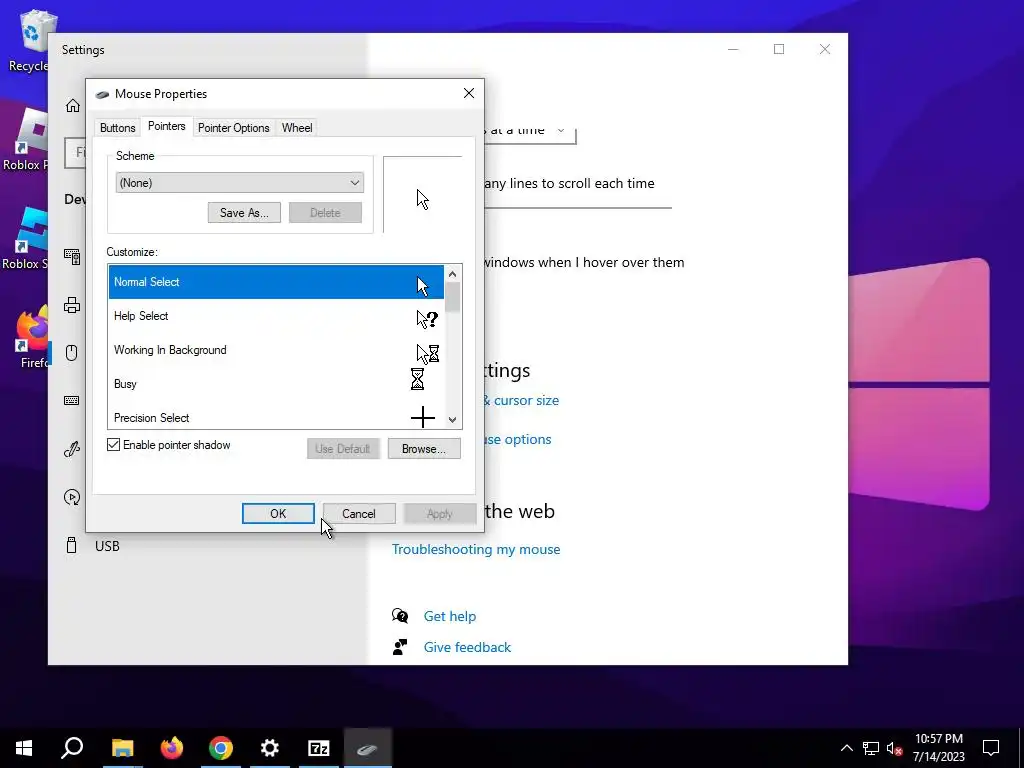Screen dimensions: 1024x768
Task: Launch Firefox from the taskbar
Action: point(172,748)
